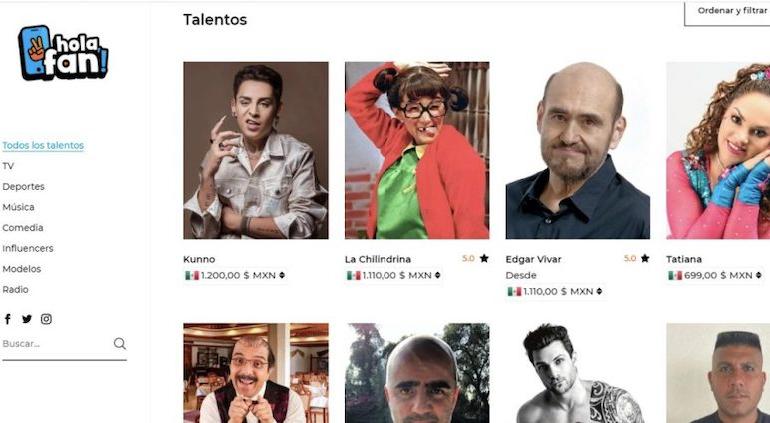Screen dimensions: 770x423
Task: Click into the Buscar search field
Action: click(56, 344)
